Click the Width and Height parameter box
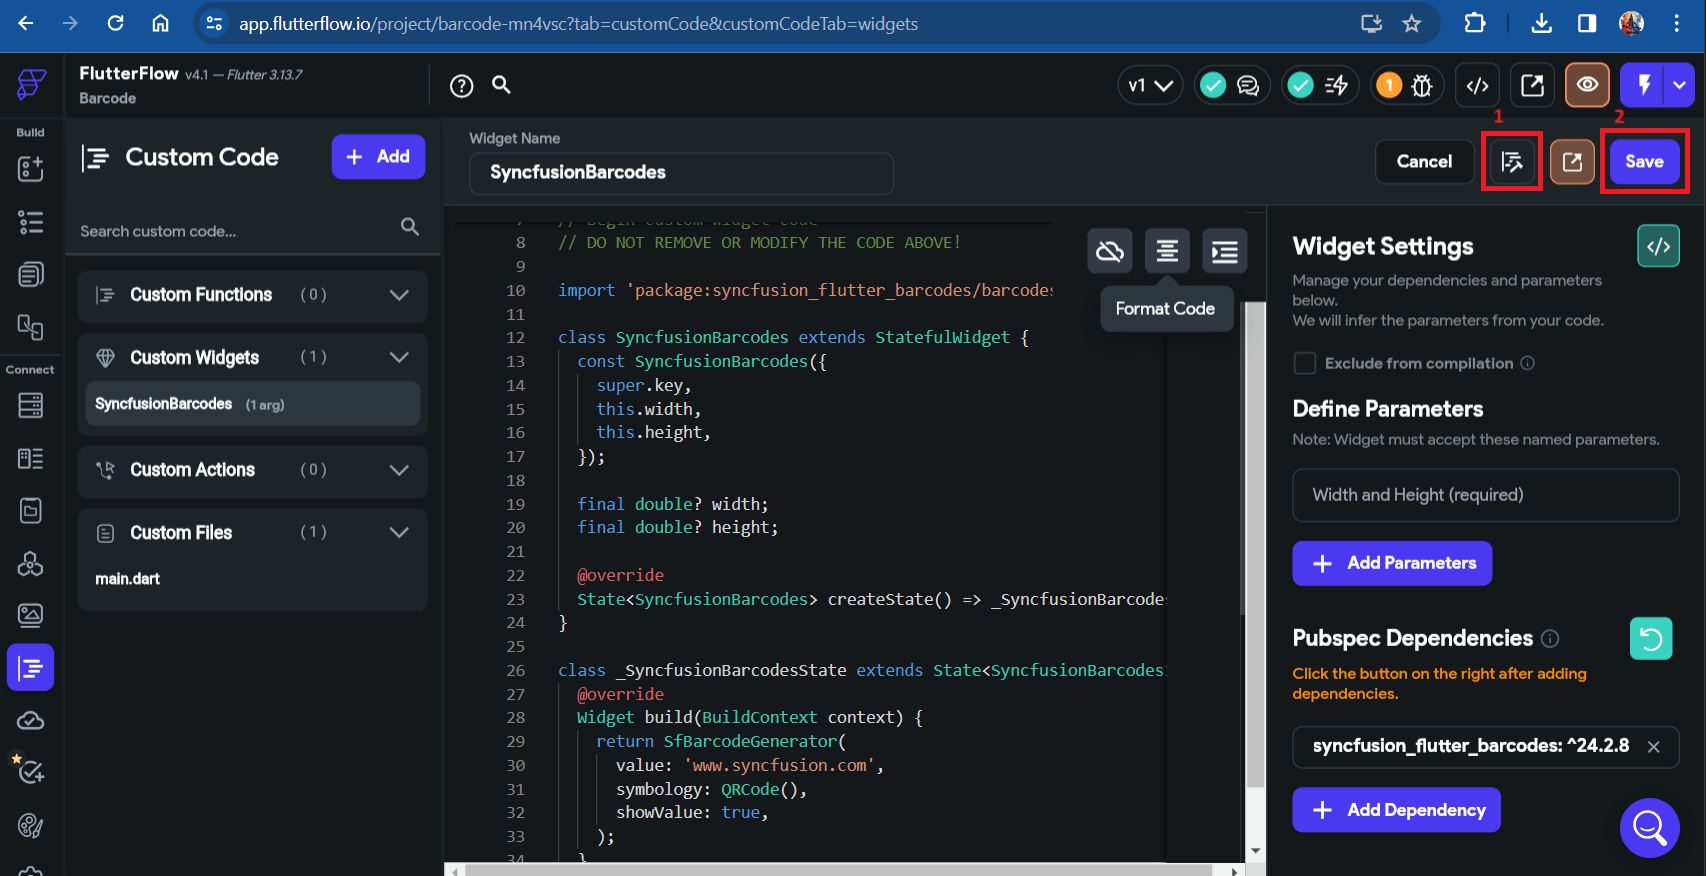Screen dimensions: 1706x876 pyautogui.click(x=1485, y=495)
